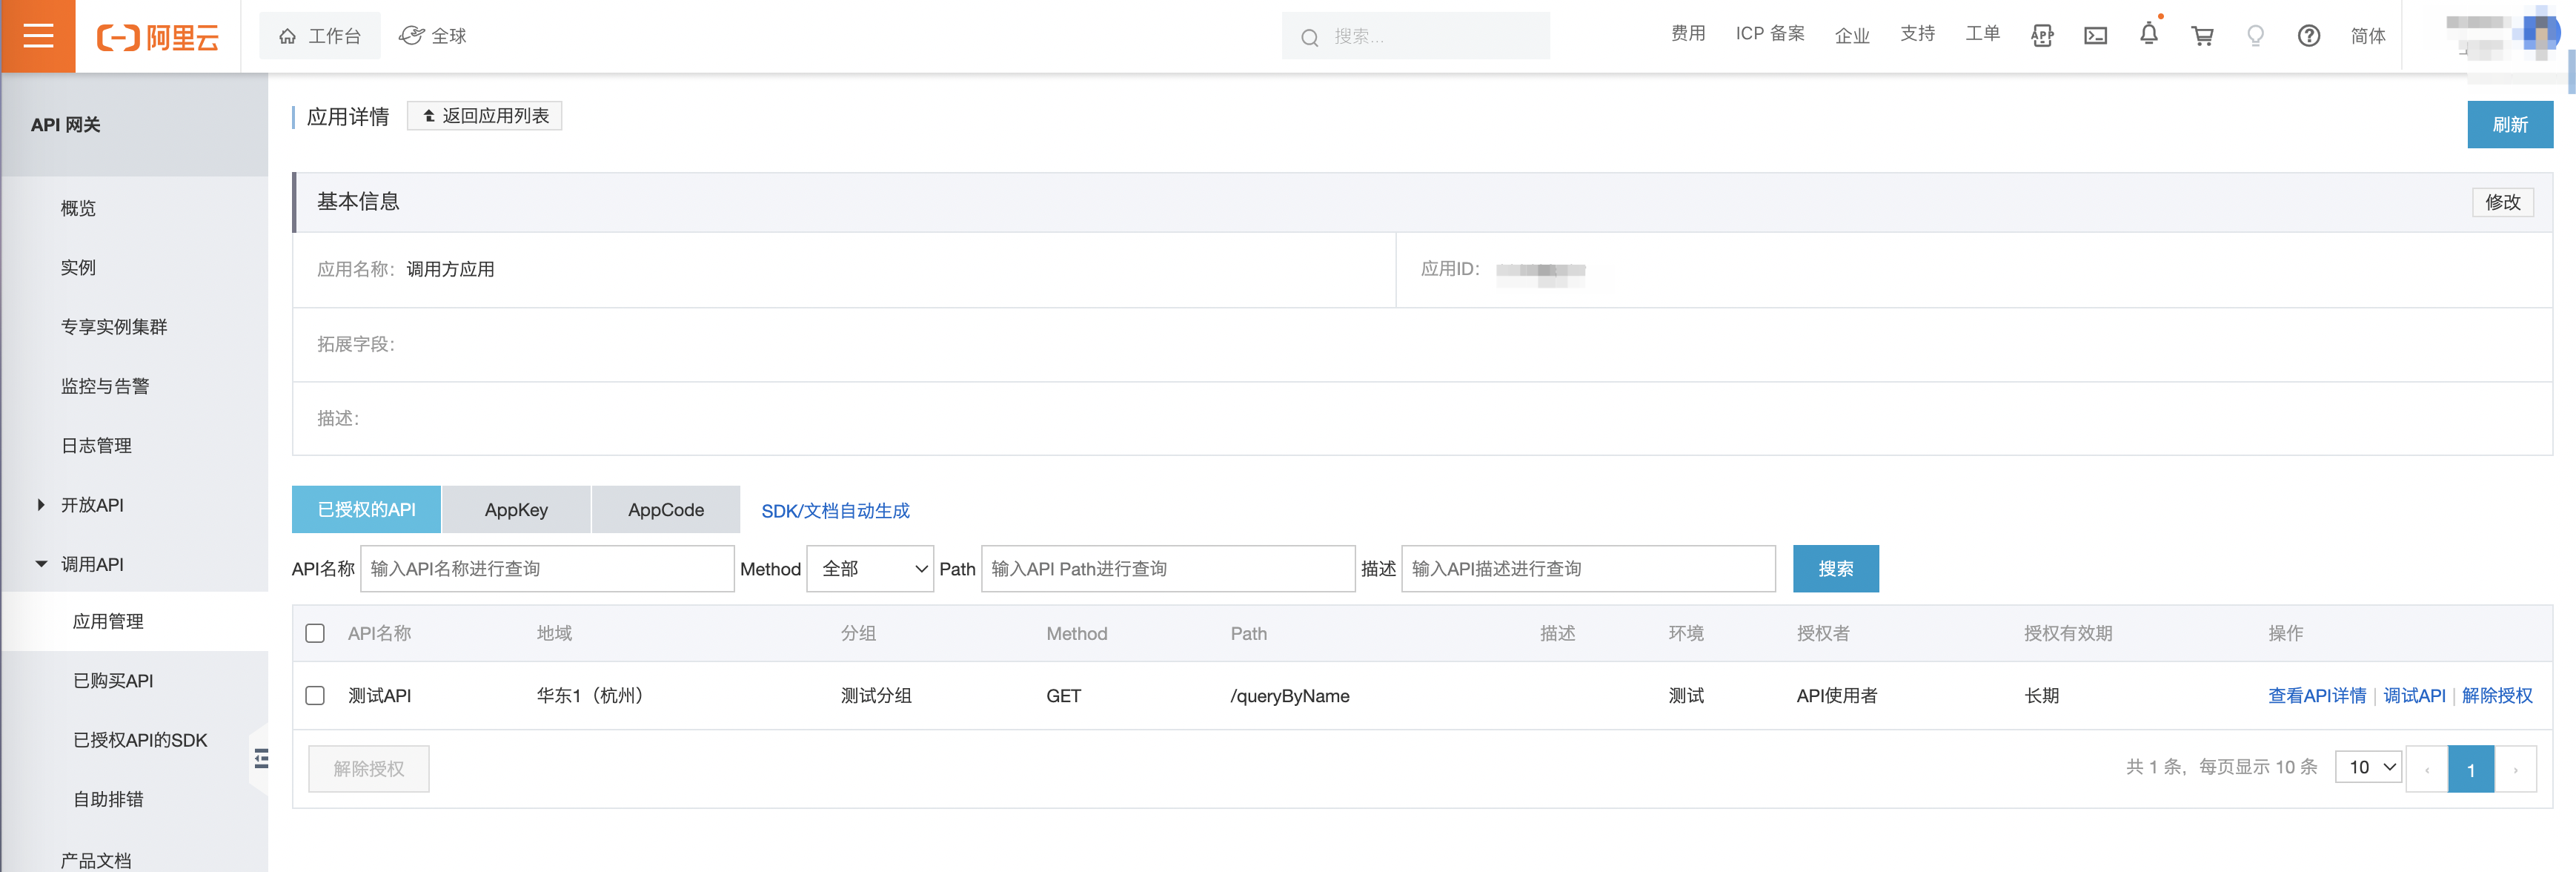Click the API名称 query input field
The width and height of the screenshot is (2576, 872).
pos(547,569)
